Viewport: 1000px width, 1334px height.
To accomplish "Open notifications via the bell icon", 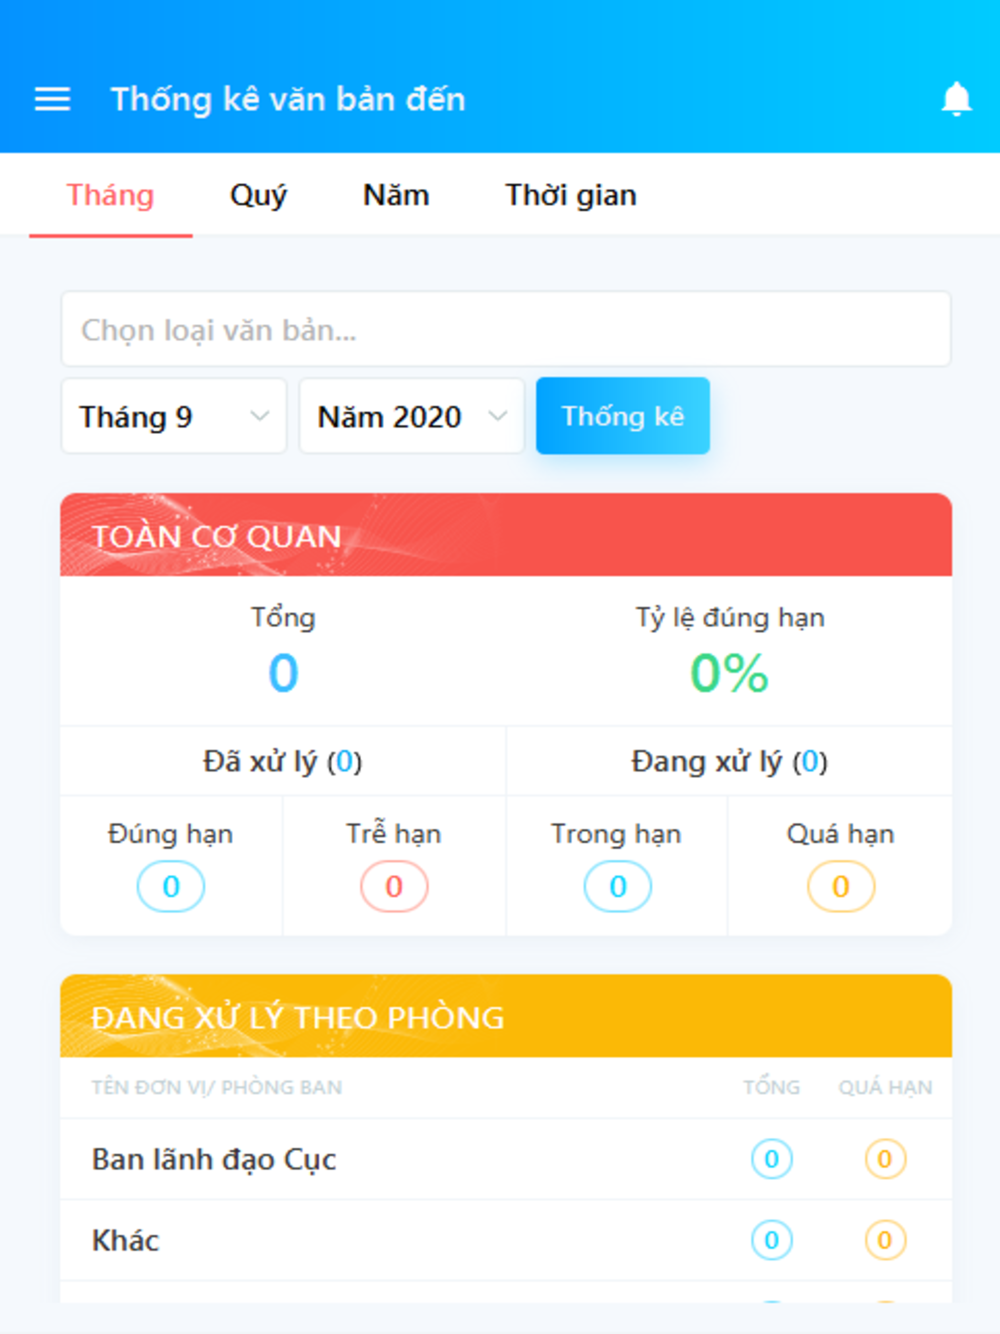I will tap(956, 99).
